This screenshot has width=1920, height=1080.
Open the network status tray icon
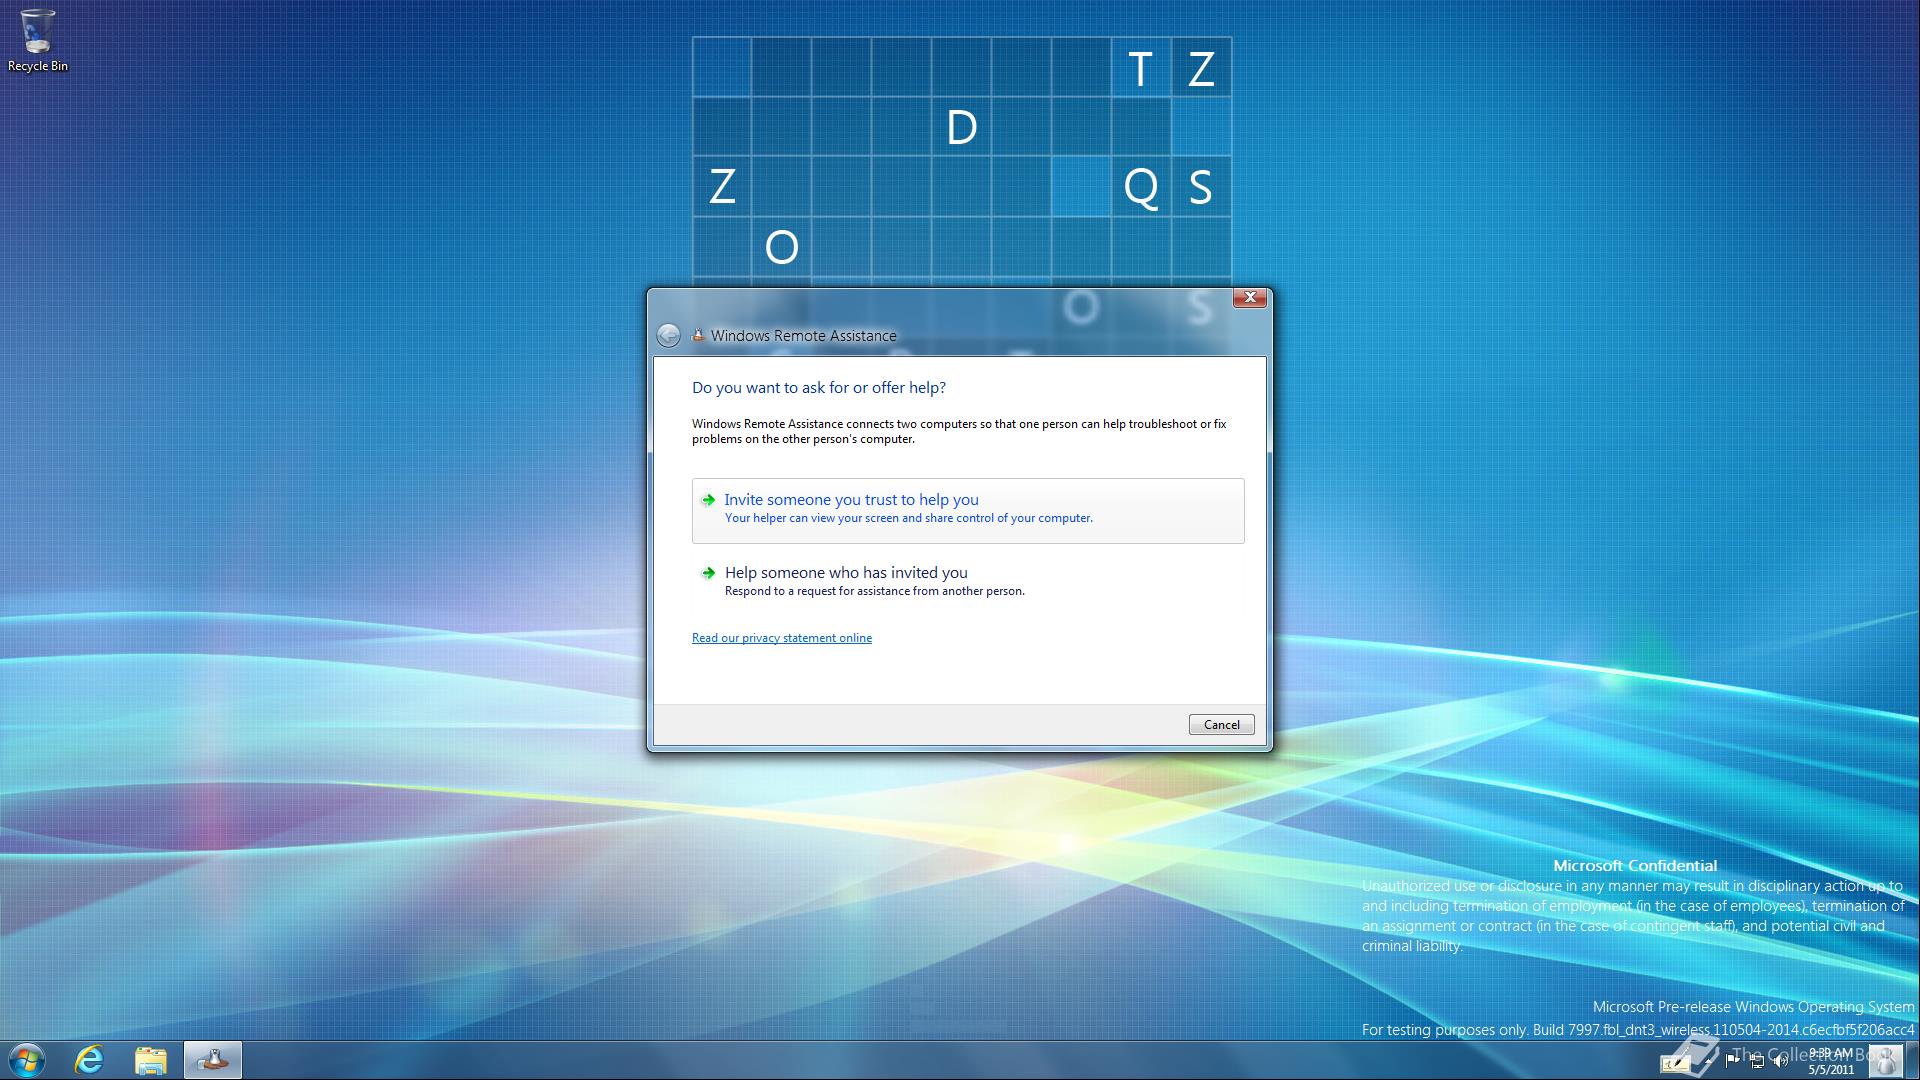tap(1757, 1061)
